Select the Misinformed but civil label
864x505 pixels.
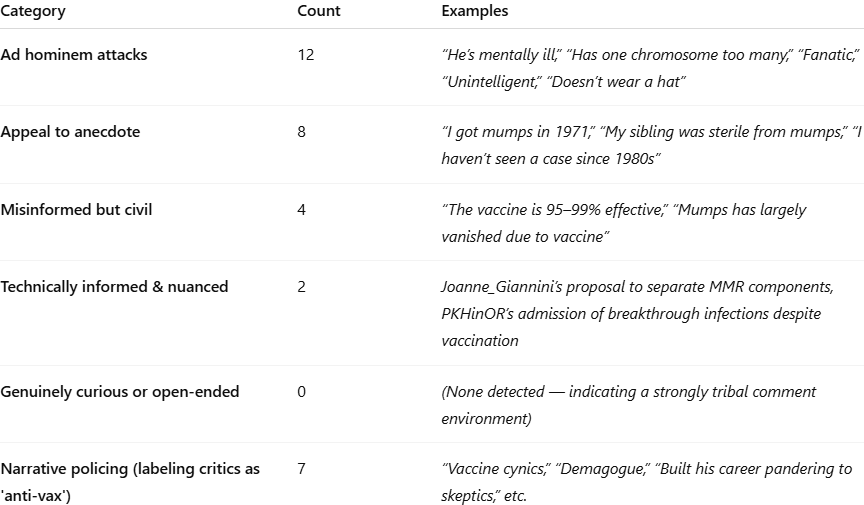click(76, 210)
